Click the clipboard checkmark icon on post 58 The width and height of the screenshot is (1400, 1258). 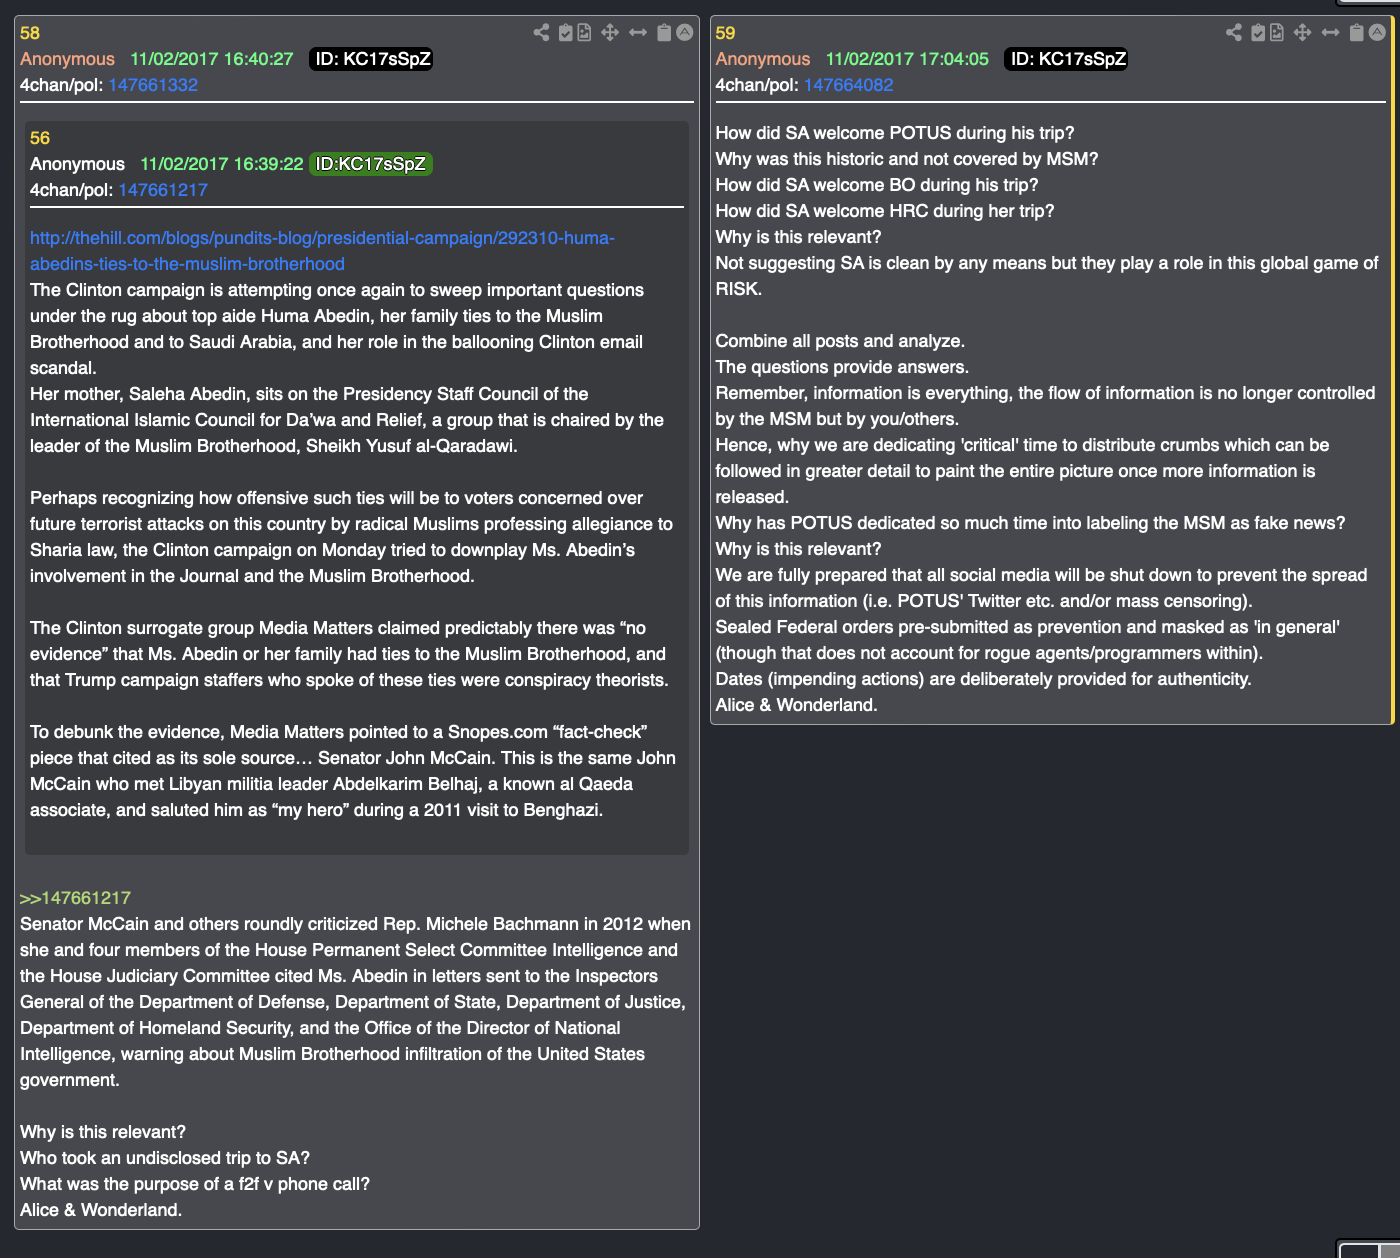coord(566,32)
